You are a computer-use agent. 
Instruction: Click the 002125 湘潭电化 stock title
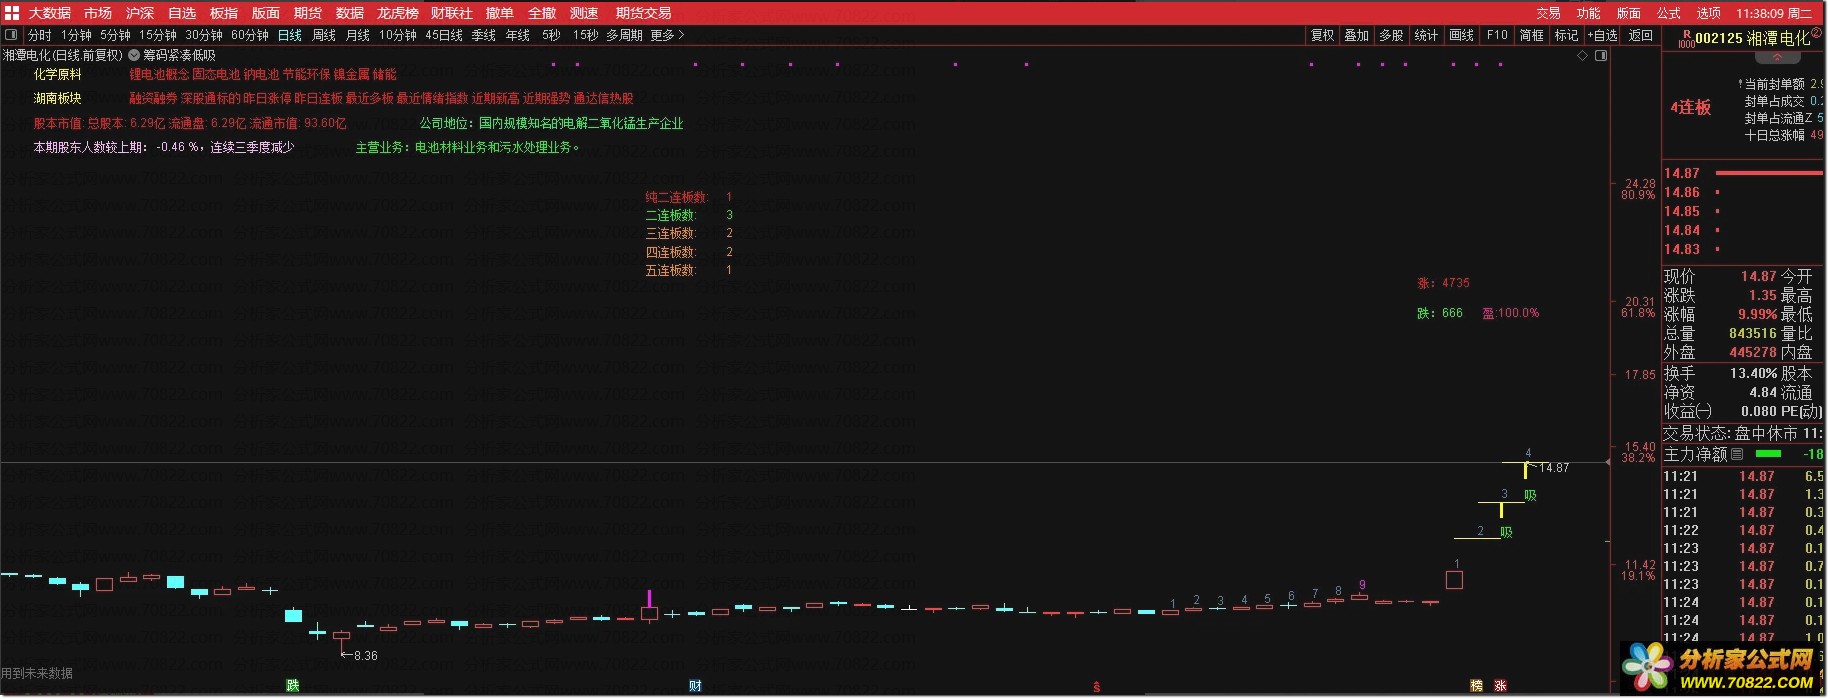tap(1753, 38)
